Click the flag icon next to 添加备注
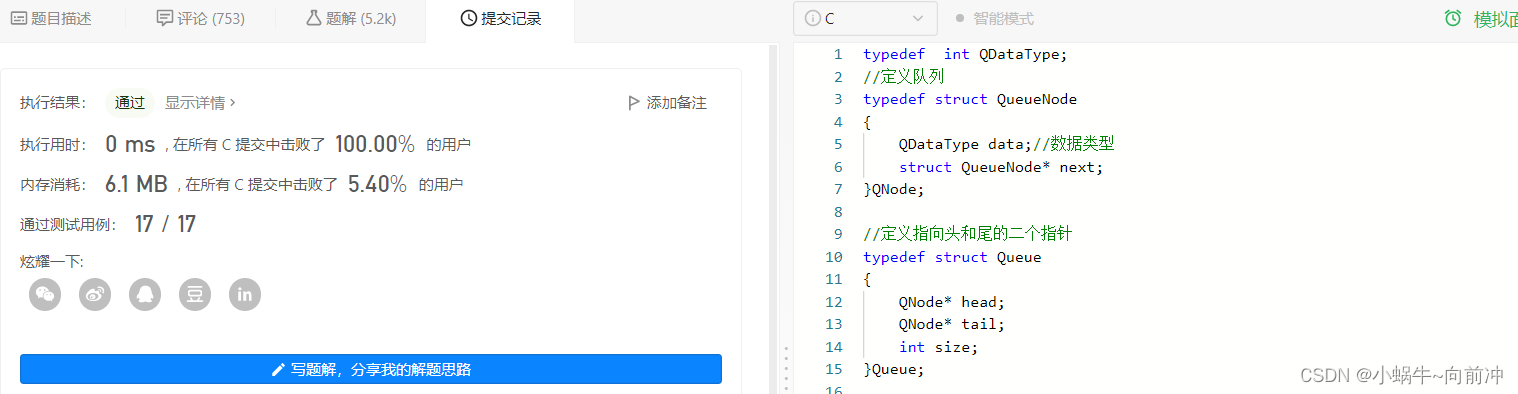 (633, 102)
